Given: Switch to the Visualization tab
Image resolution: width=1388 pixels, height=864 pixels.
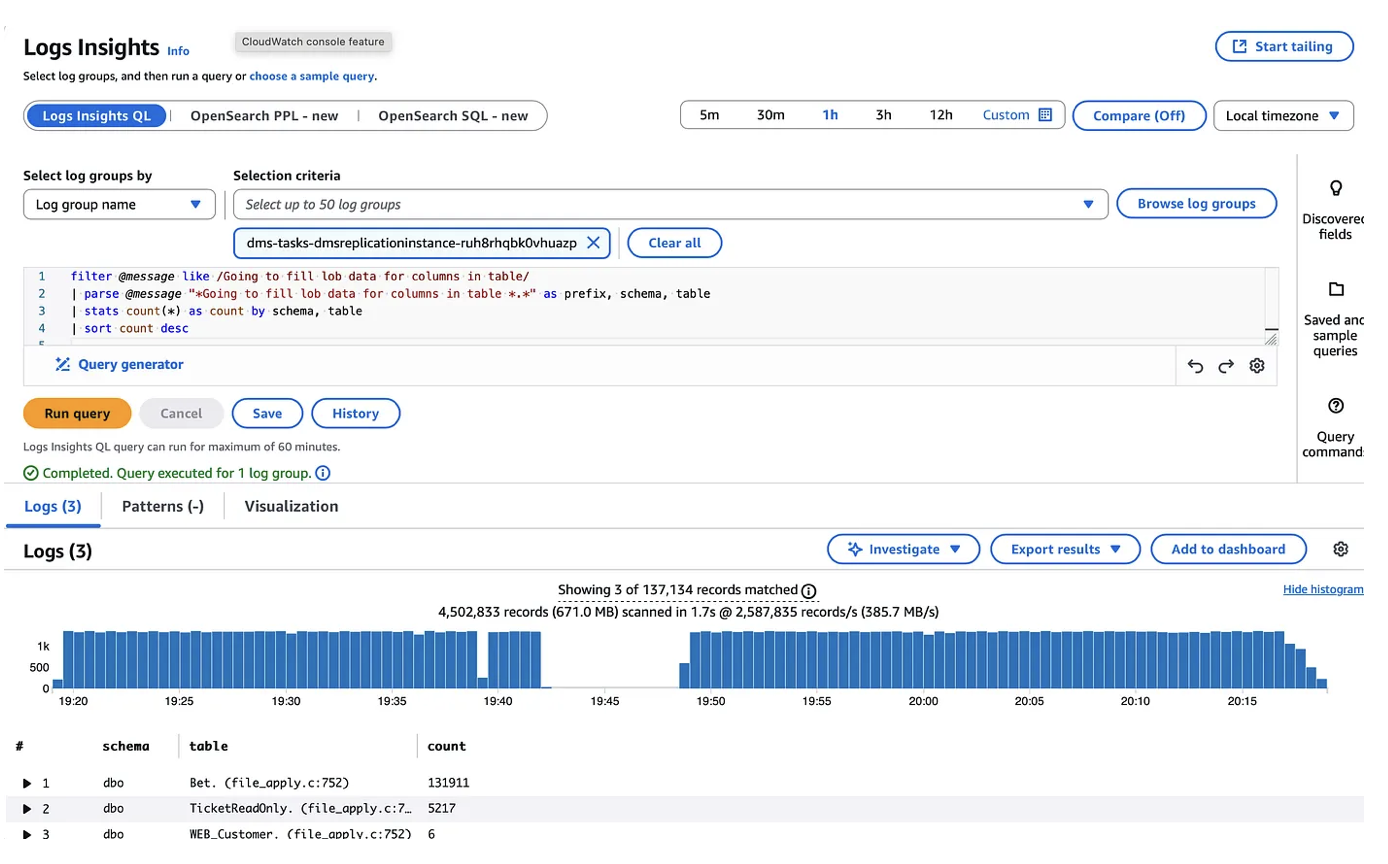Looking at the screenshot, I should pos(289,507).
